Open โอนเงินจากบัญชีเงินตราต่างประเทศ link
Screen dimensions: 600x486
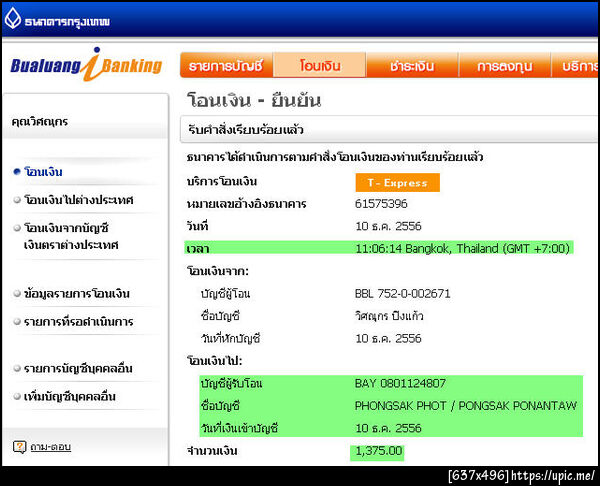[x=71, y=236]
